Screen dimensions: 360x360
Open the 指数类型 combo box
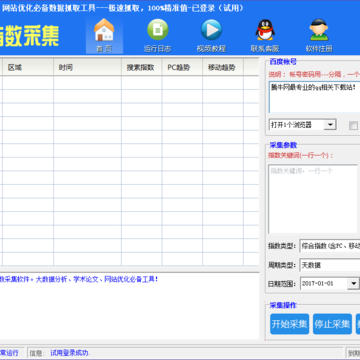tap(329, 246)
